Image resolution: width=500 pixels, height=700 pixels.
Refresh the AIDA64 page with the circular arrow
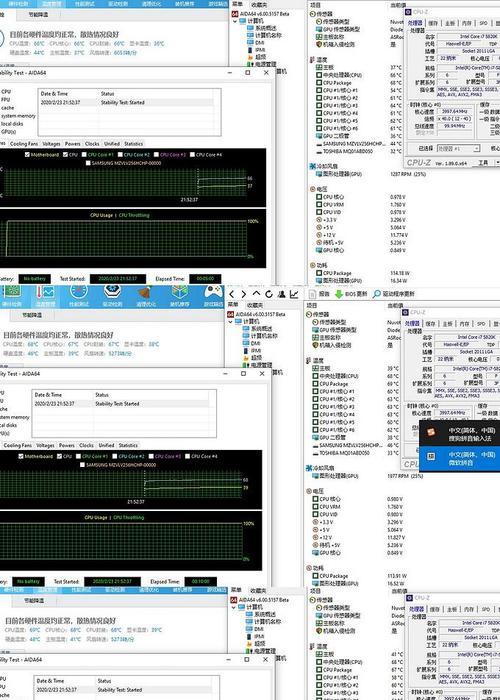[x=269, y=294]
